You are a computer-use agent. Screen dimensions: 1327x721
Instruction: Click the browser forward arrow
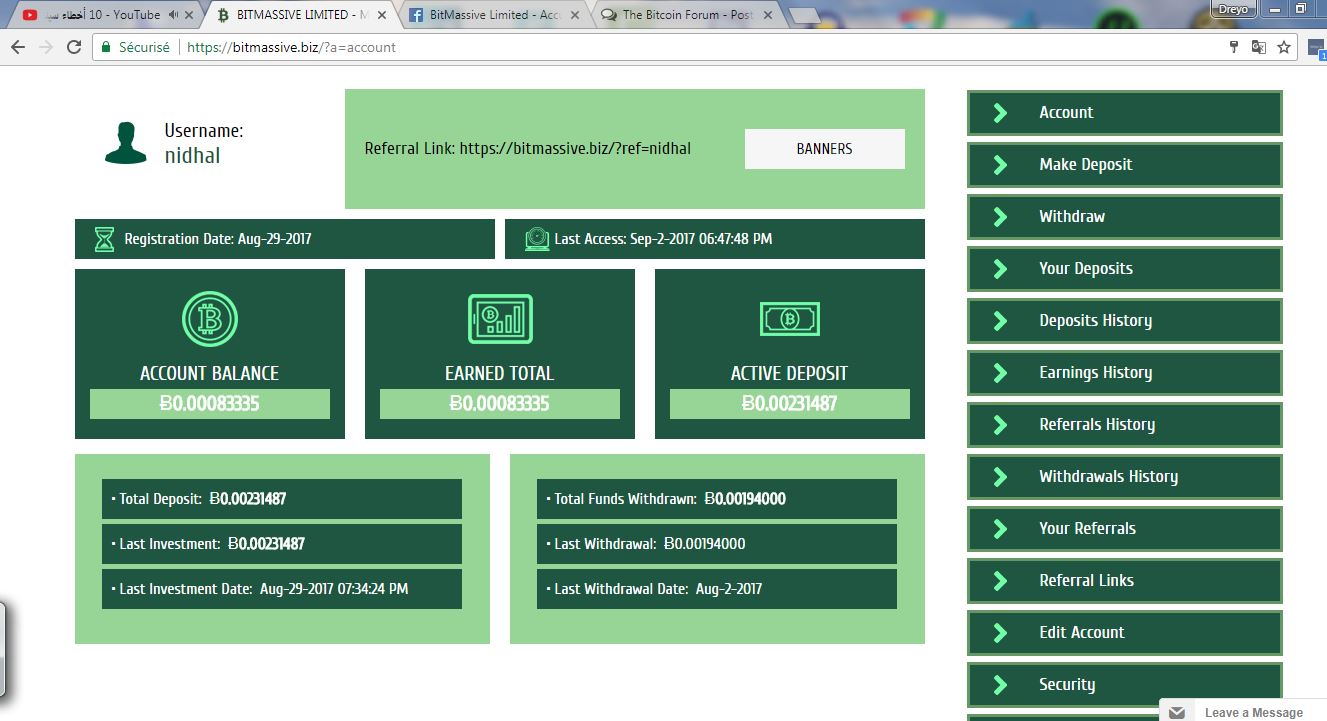(45, 47)
